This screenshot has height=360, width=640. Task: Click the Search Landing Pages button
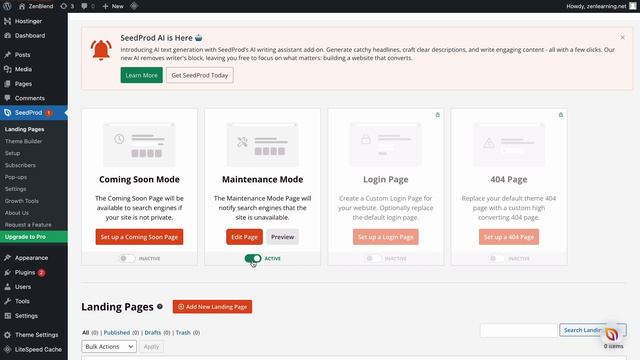[x=593, y=330]
